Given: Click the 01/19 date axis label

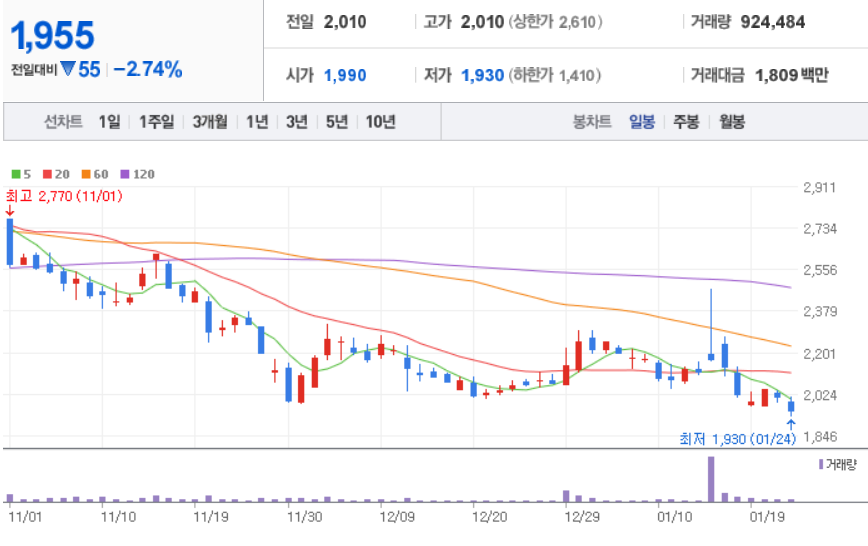Looking at the screenshot, I should [x=767, y=517].
